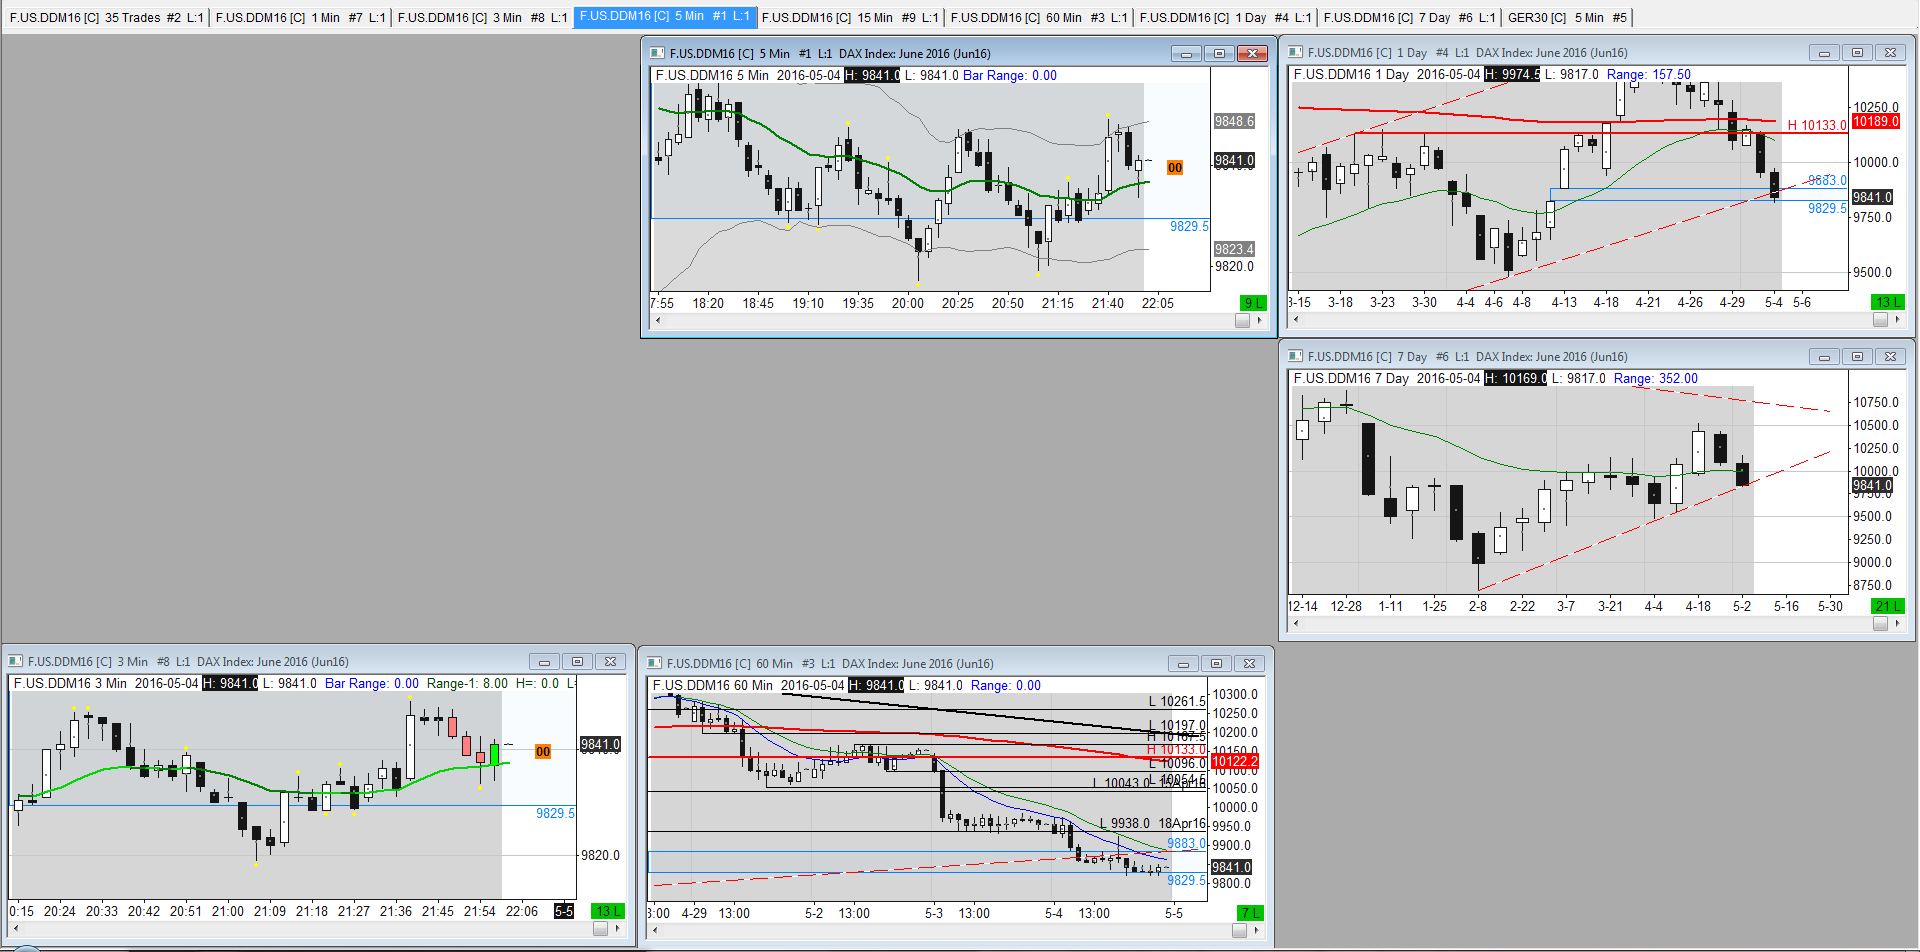Screen dimensions: 1920x952
Task: Switch to the 7 Day #6 tab in the top bar
Action: 1409,17
